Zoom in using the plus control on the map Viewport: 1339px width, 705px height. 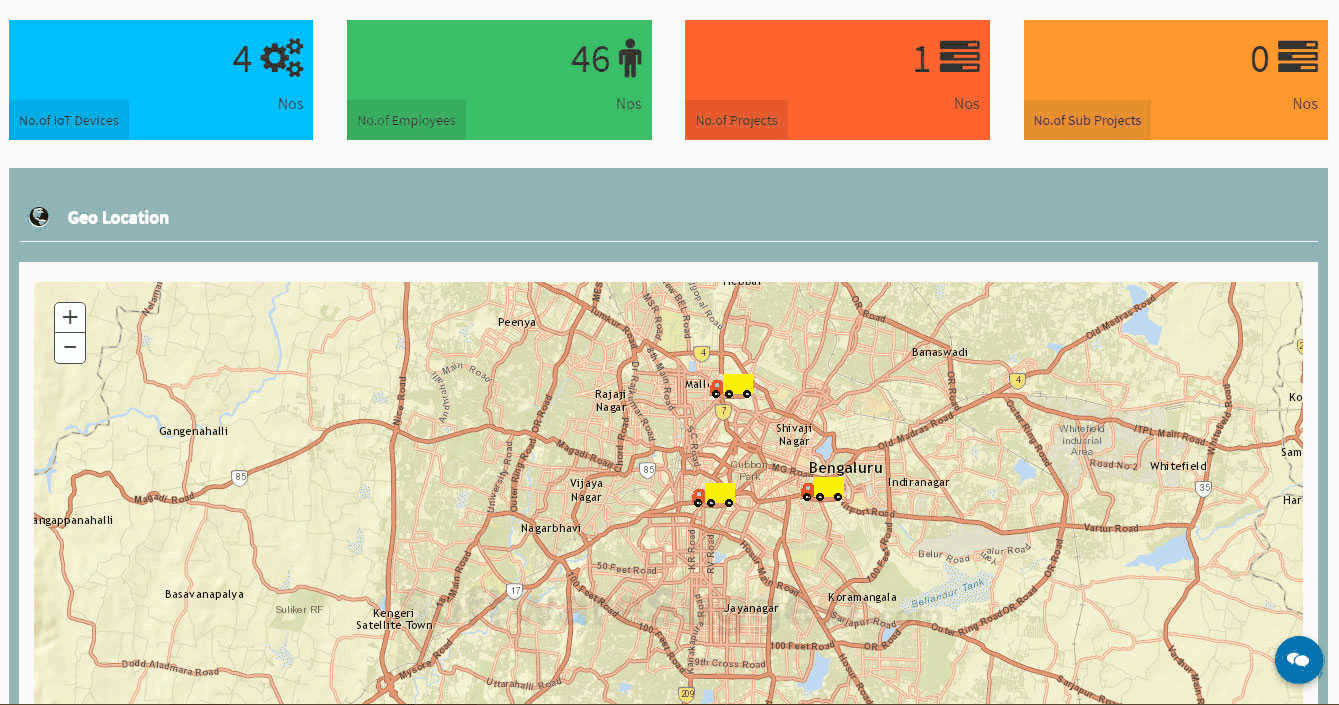coord(69,317)
